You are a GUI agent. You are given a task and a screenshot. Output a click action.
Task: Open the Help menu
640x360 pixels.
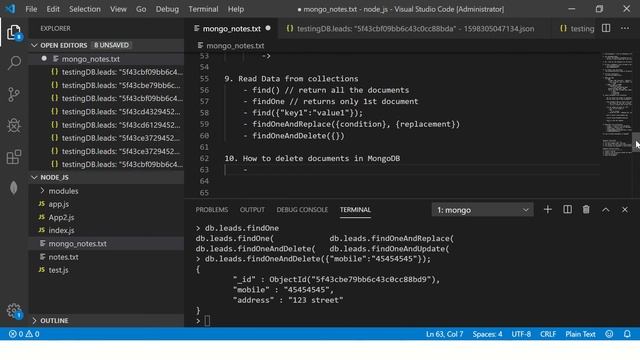point(236,9)
